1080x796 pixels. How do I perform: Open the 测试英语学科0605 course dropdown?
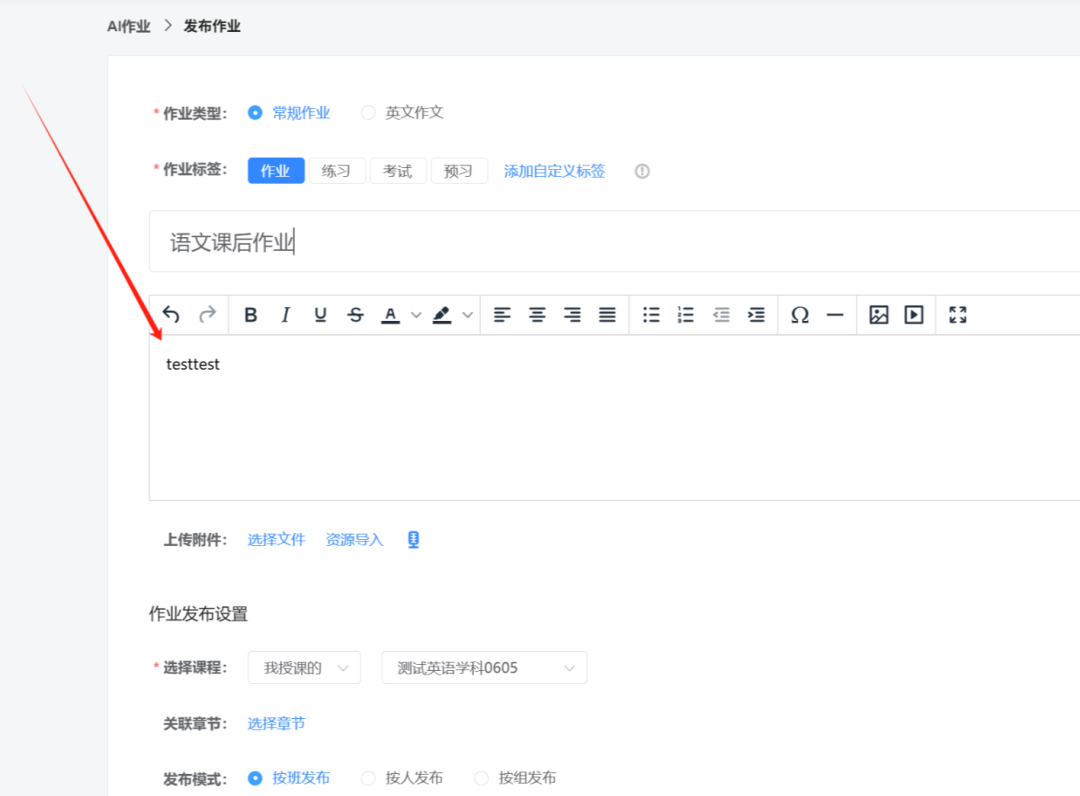[484, 668]
